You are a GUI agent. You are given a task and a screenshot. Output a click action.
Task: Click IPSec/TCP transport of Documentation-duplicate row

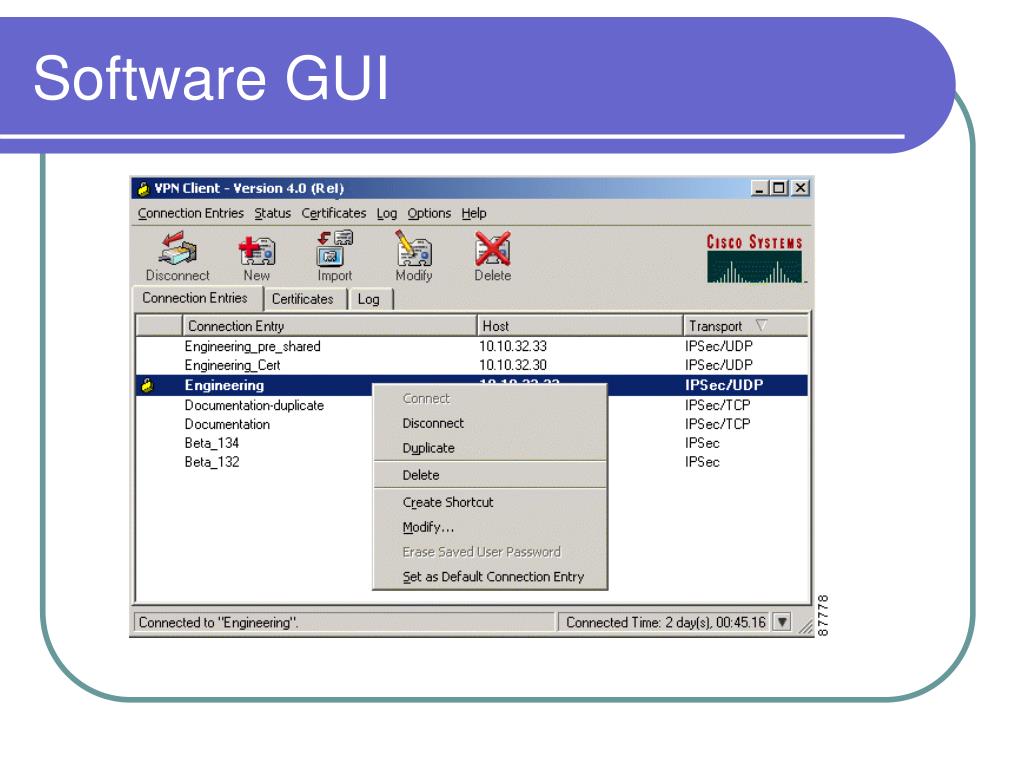[717, 405]
